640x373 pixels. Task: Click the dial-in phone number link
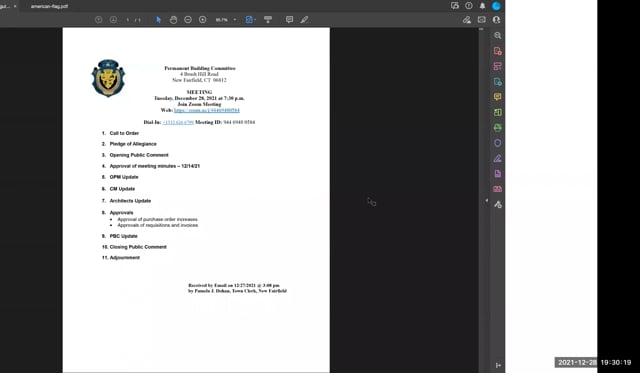[x=178, y=122]
